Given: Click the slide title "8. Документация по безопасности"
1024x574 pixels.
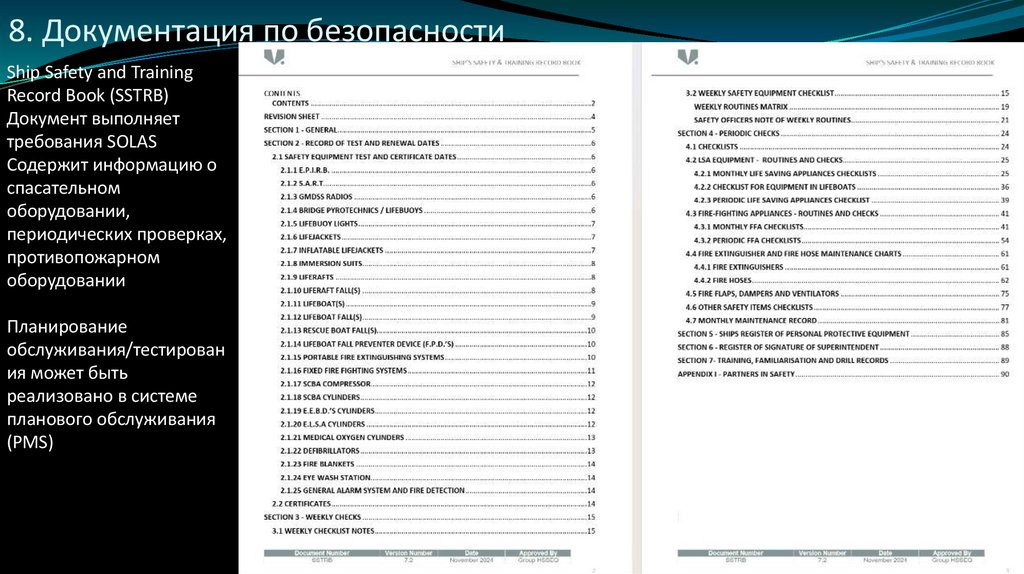Looking at the screenshot, I should point(256,31).
